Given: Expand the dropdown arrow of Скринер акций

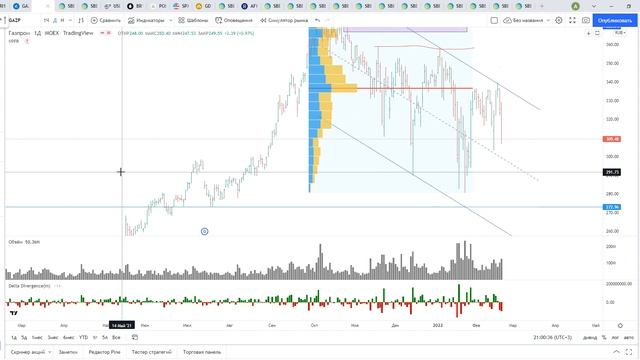Looking at the screenshot, I should [50, 352].
